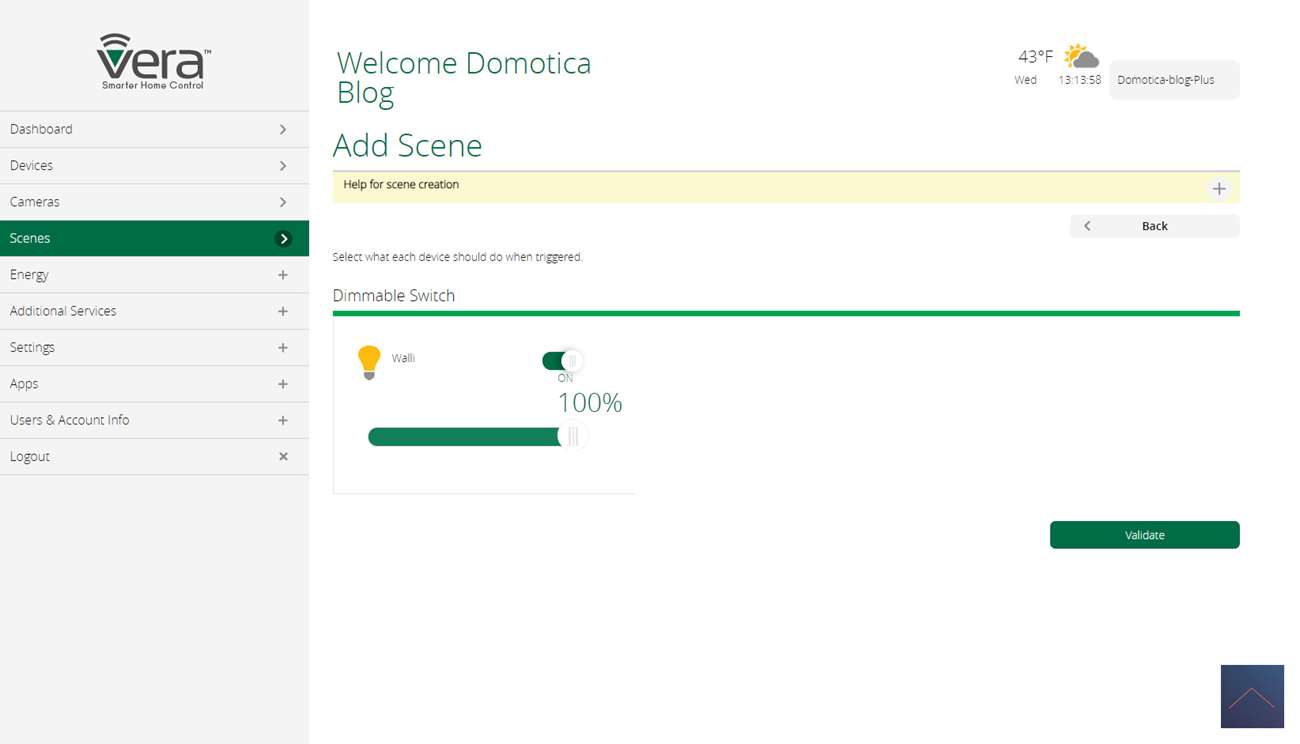
Task: Click the scroll-to-top arrow icon
Action: (x=1251, y=696)
